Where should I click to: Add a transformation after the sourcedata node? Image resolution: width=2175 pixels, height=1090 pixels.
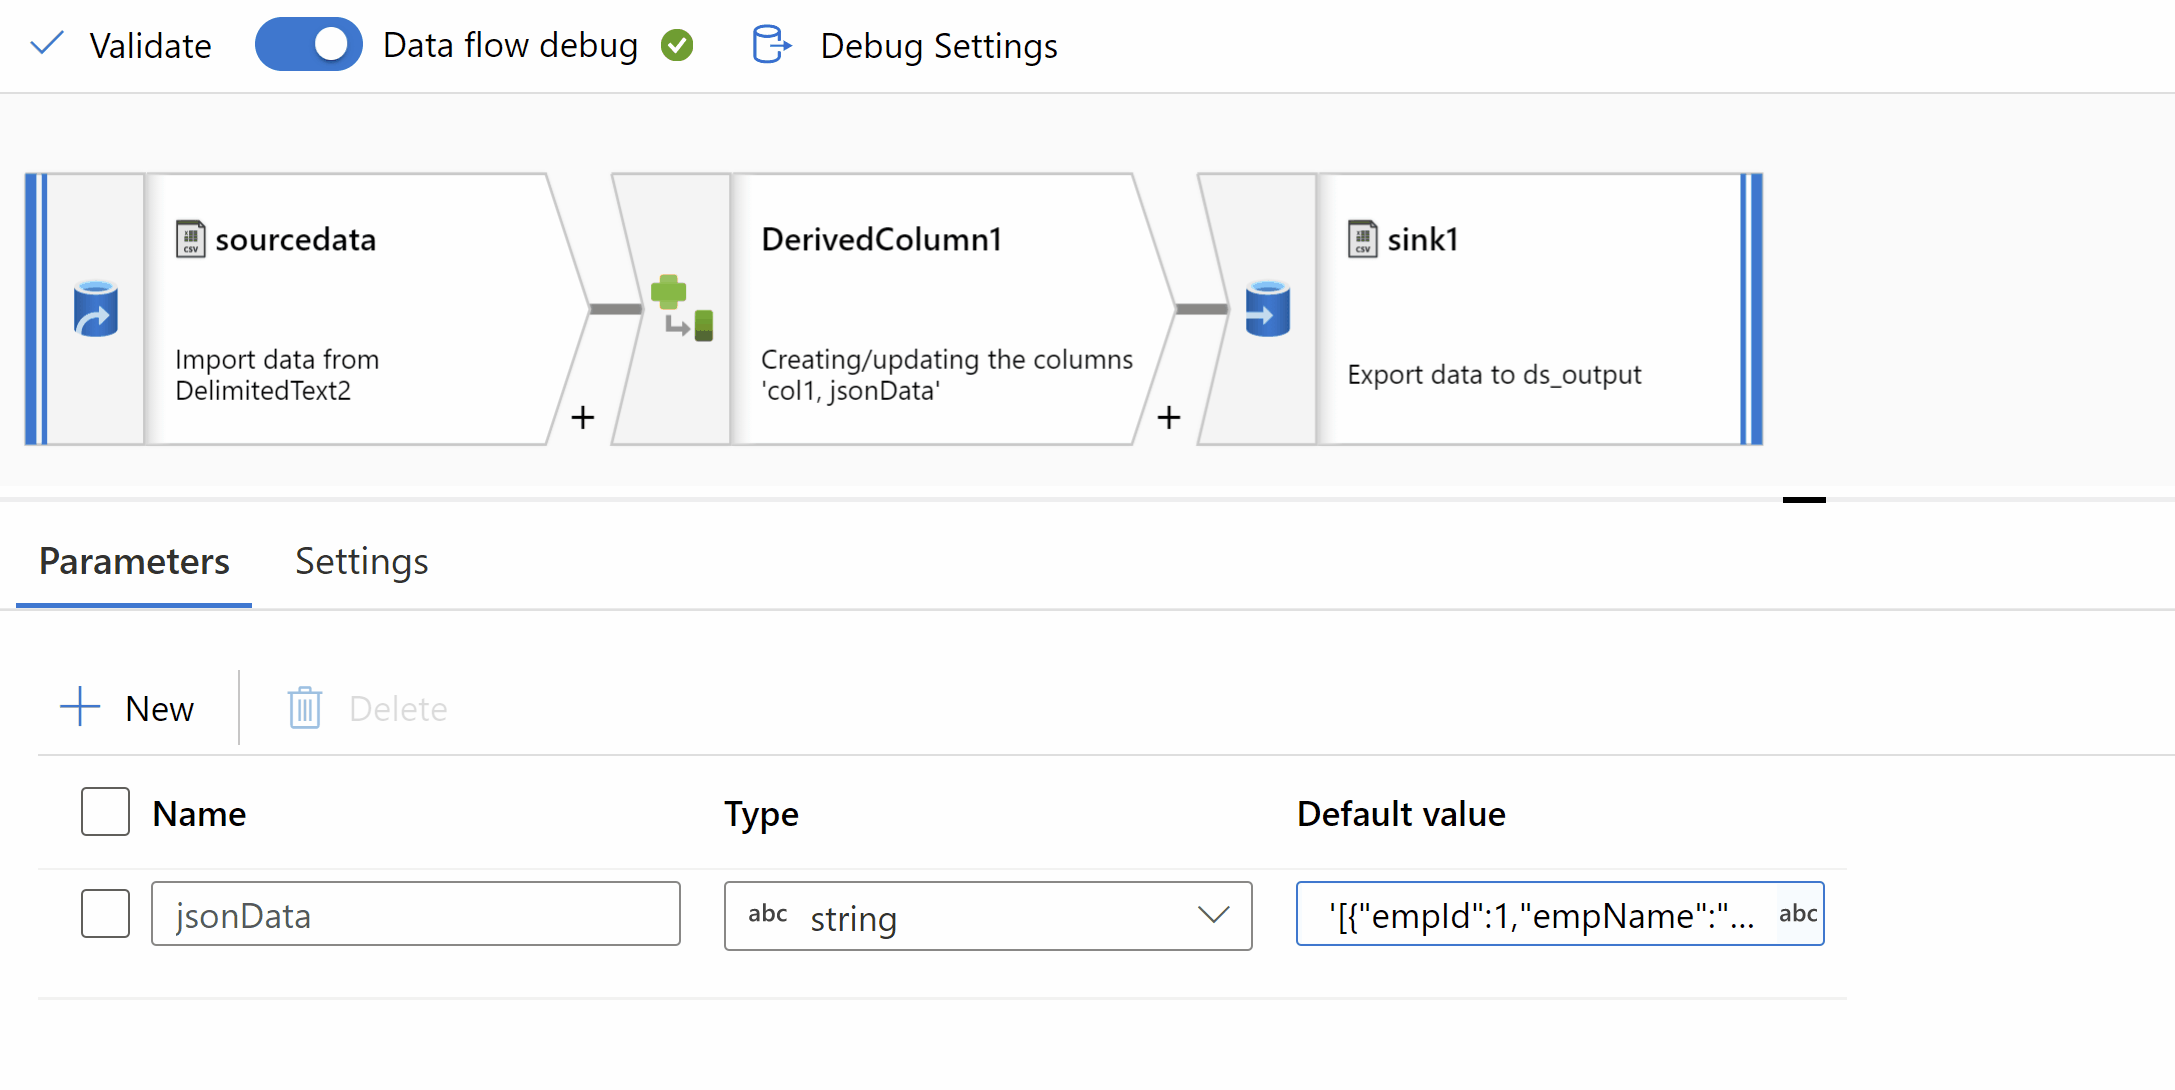tap(583, 417)
